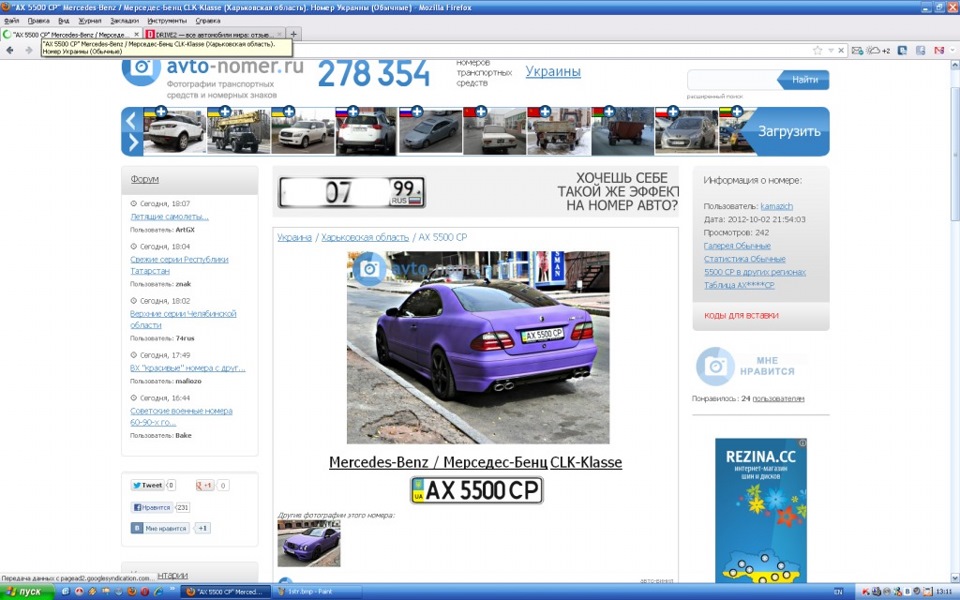Click the Facebook Нравится button

151,508
